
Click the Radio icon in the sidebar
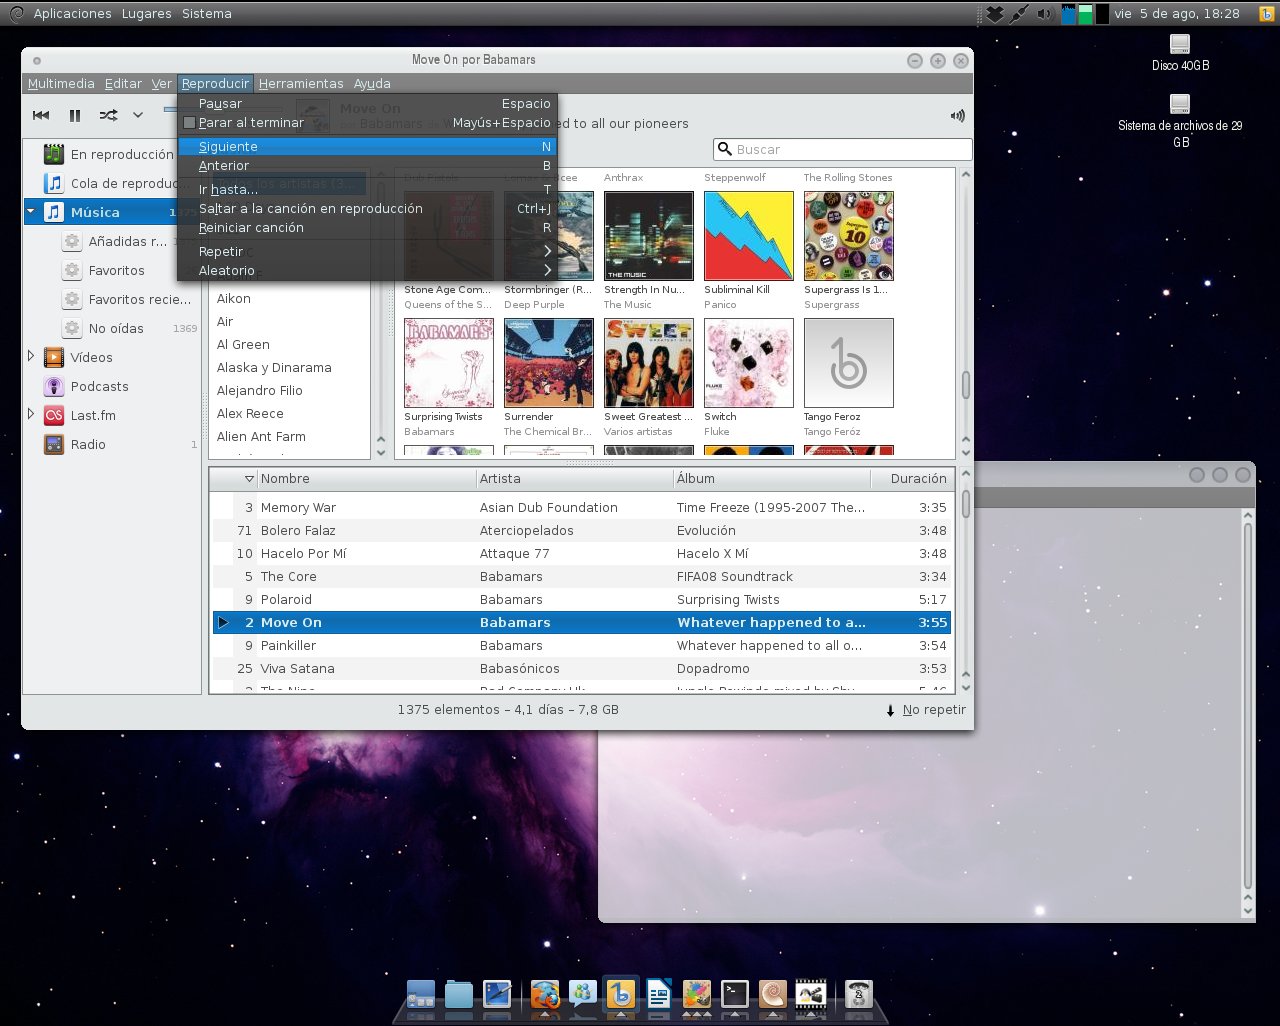click(54, 444)
